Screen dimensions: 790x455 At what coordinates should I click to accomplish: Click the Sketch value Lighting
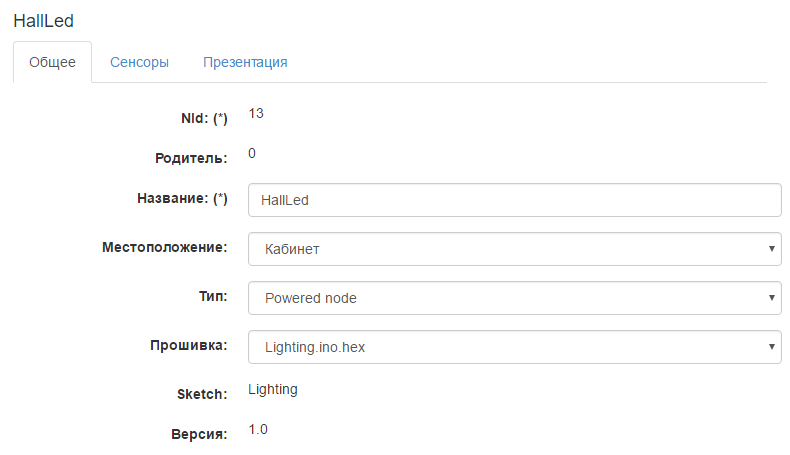coord(273,389)
